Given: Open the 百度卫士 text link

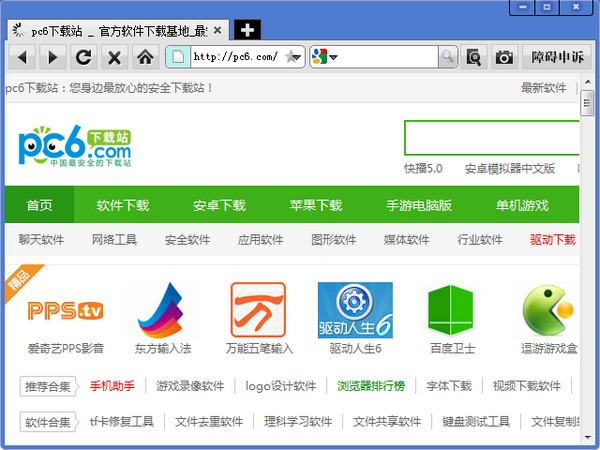Looking at the screenshot, I should 453,348.
